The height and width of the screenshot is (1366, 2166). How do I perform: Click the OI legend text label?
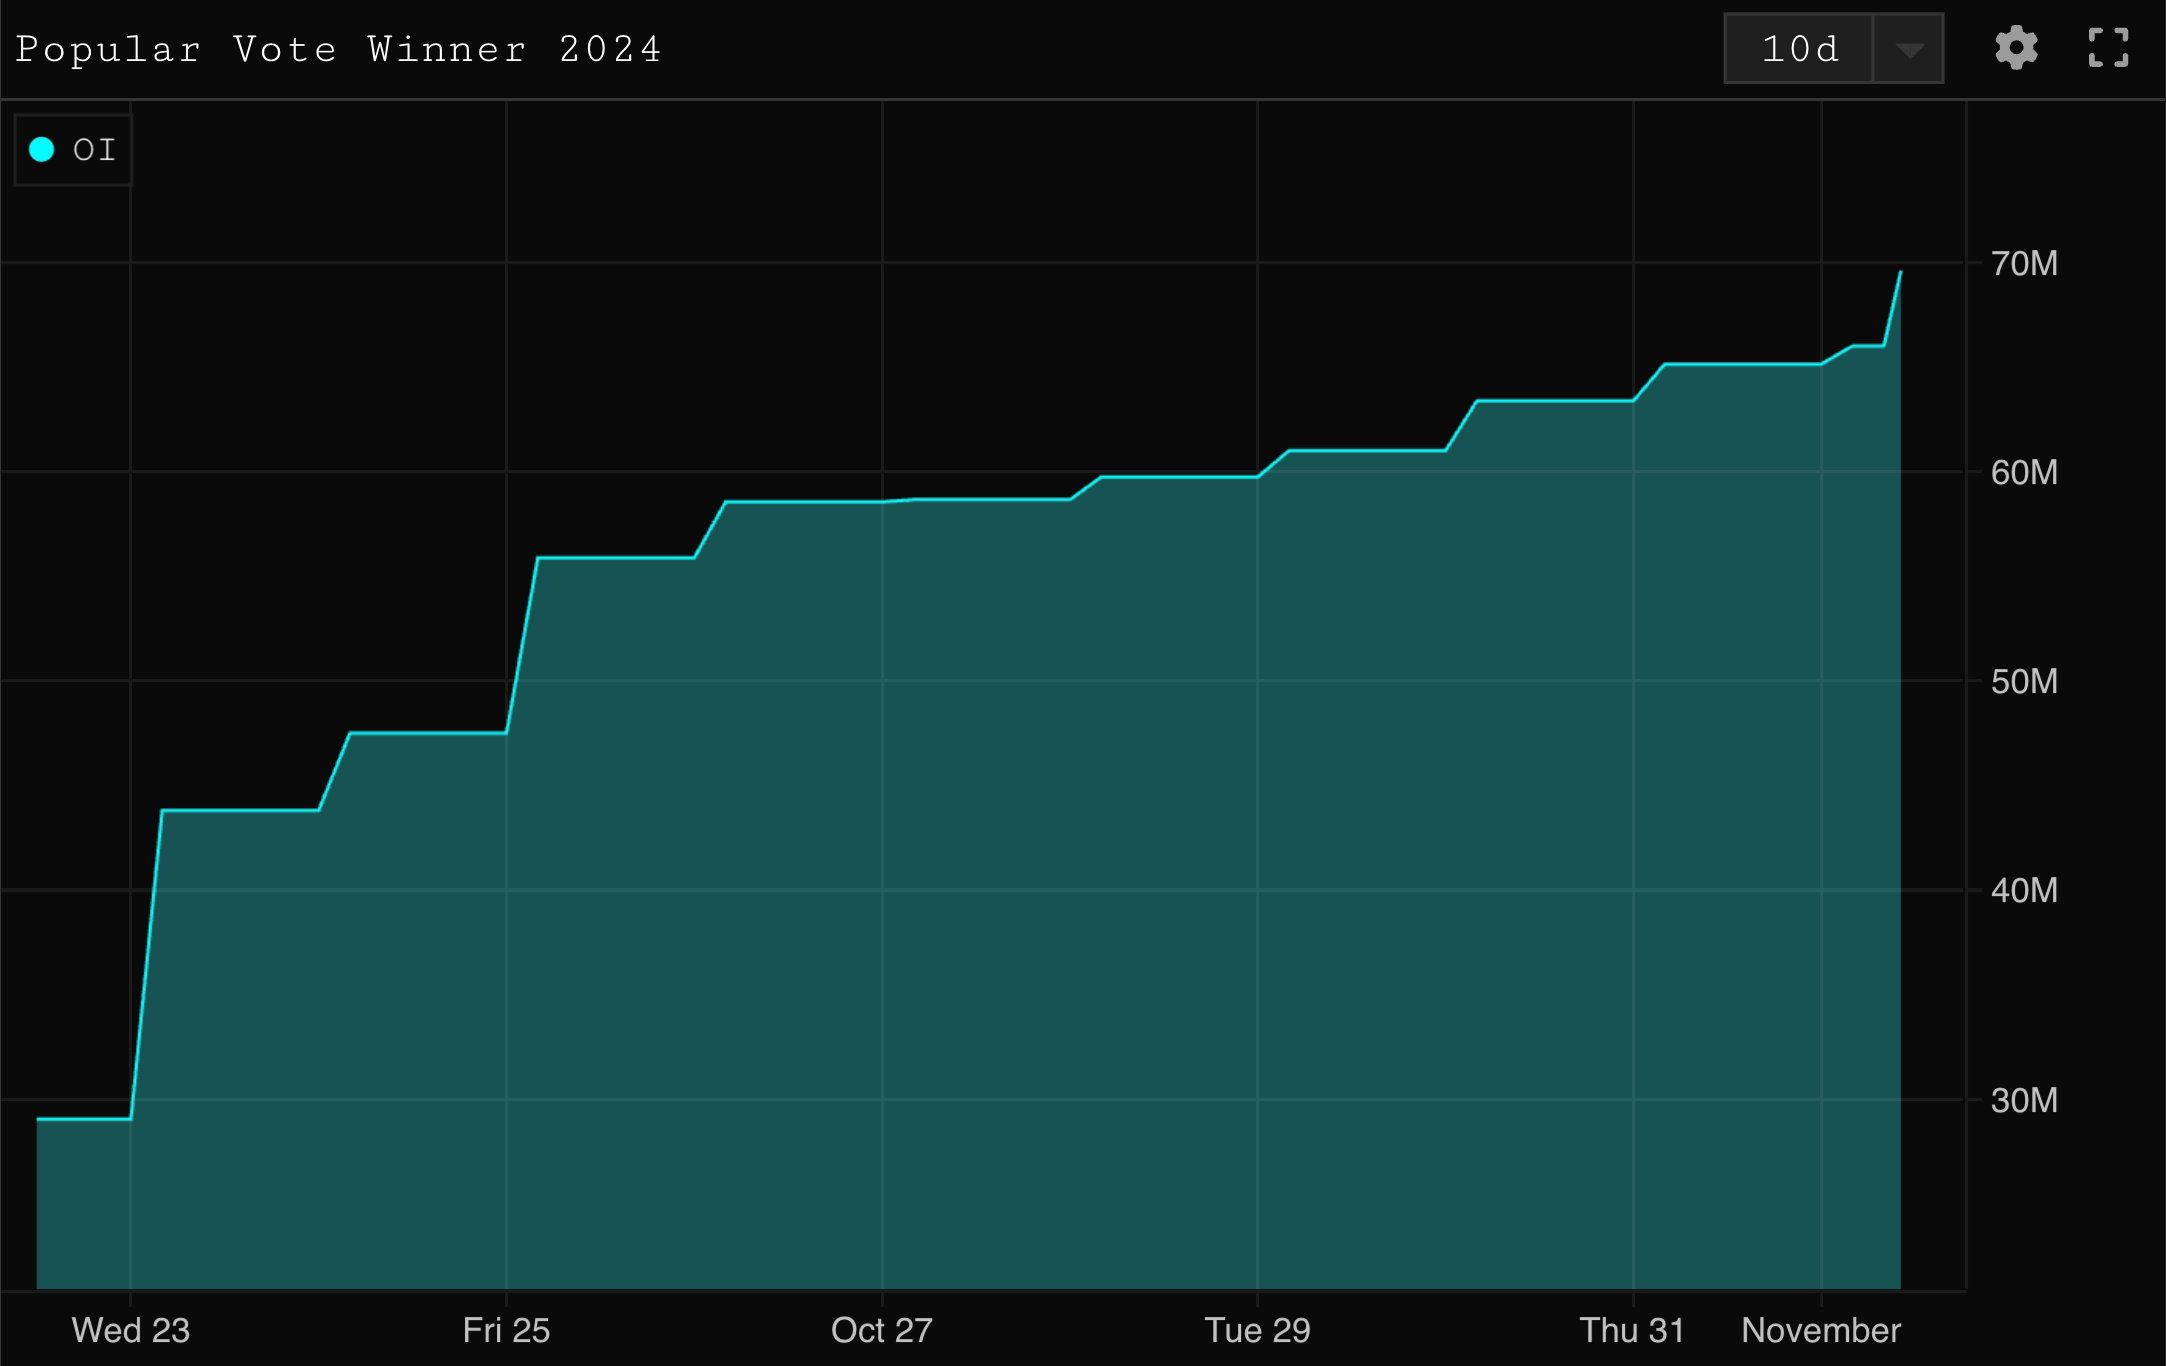point(95,150)
